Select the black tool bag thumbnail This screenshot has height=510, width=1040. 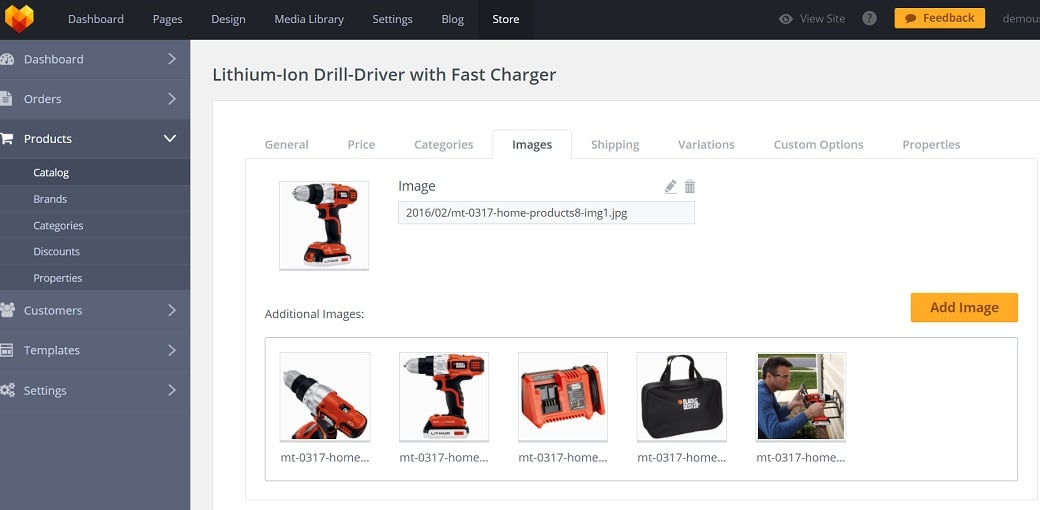point(682,396)
